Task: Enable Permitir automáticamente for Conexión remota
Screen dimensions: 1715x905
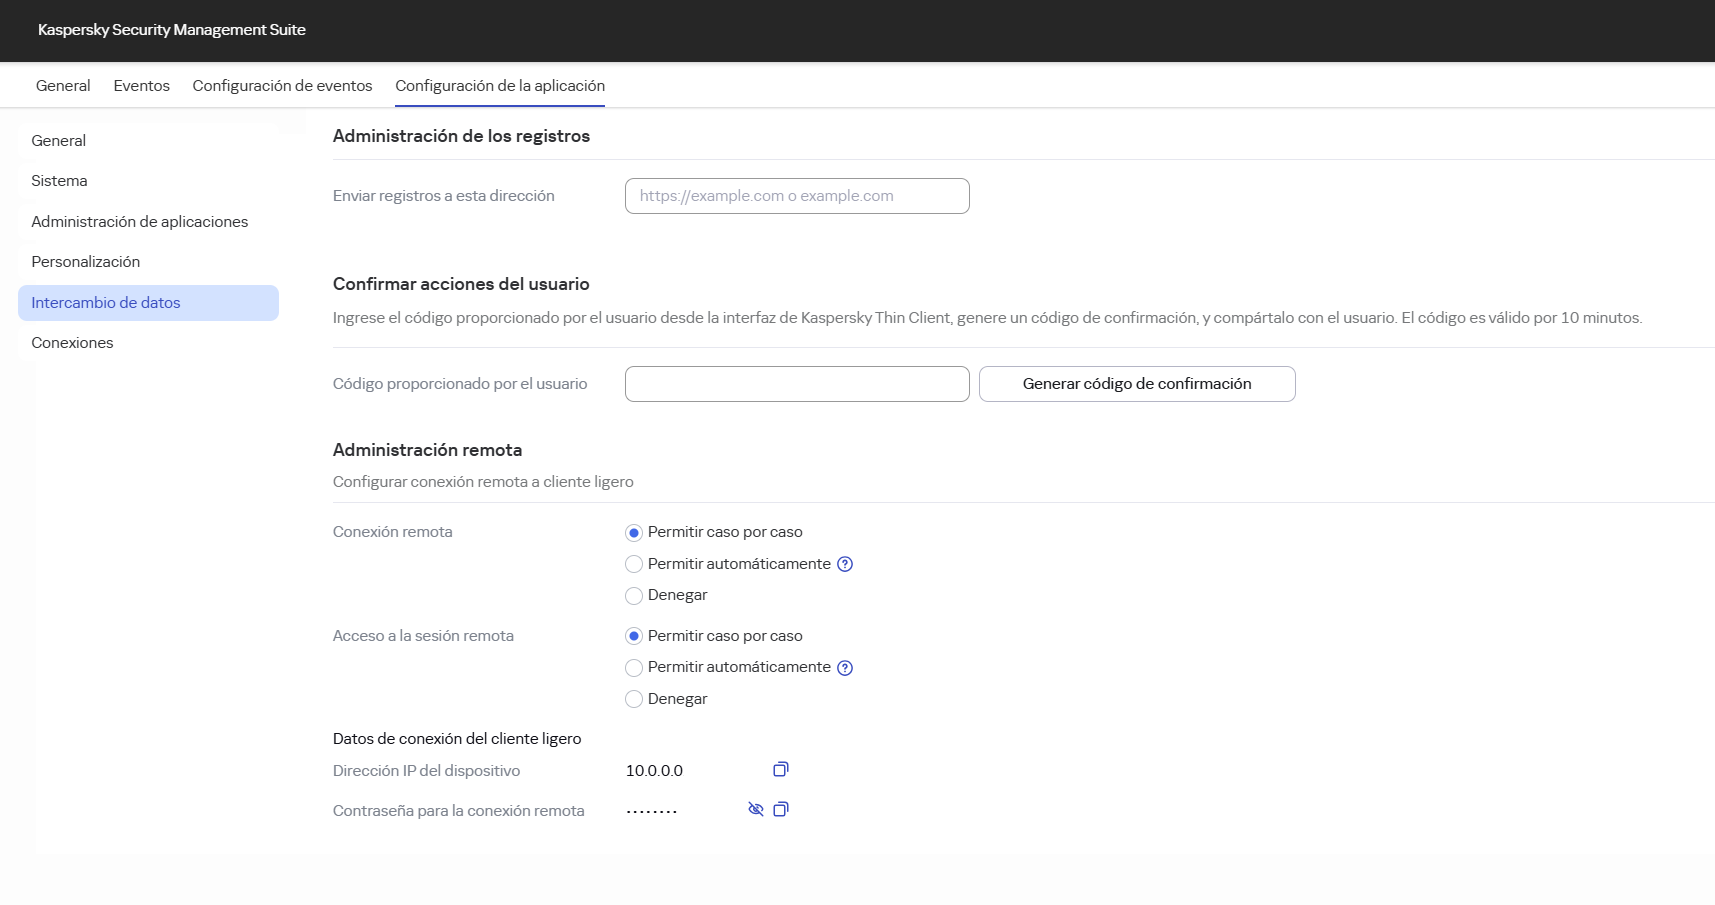Action: pyautogui.click(x=633, y=564)
